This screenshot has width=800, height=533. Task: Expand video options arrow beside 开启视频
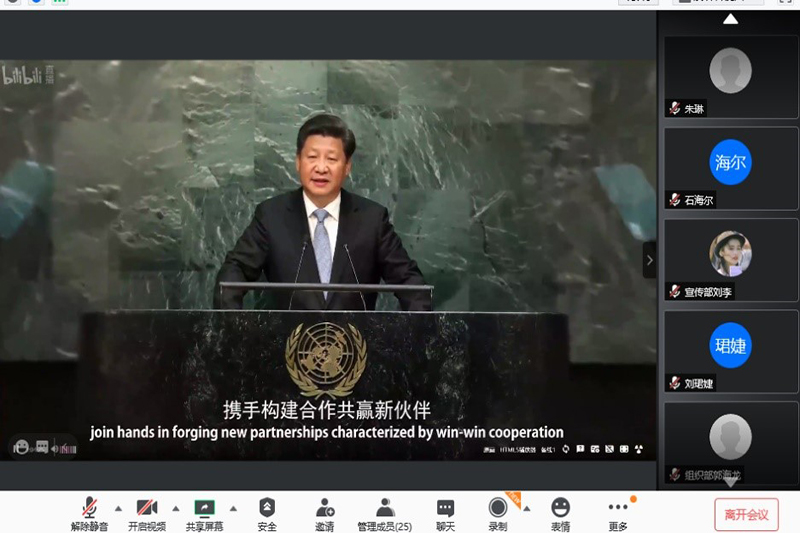click(176, 509)
